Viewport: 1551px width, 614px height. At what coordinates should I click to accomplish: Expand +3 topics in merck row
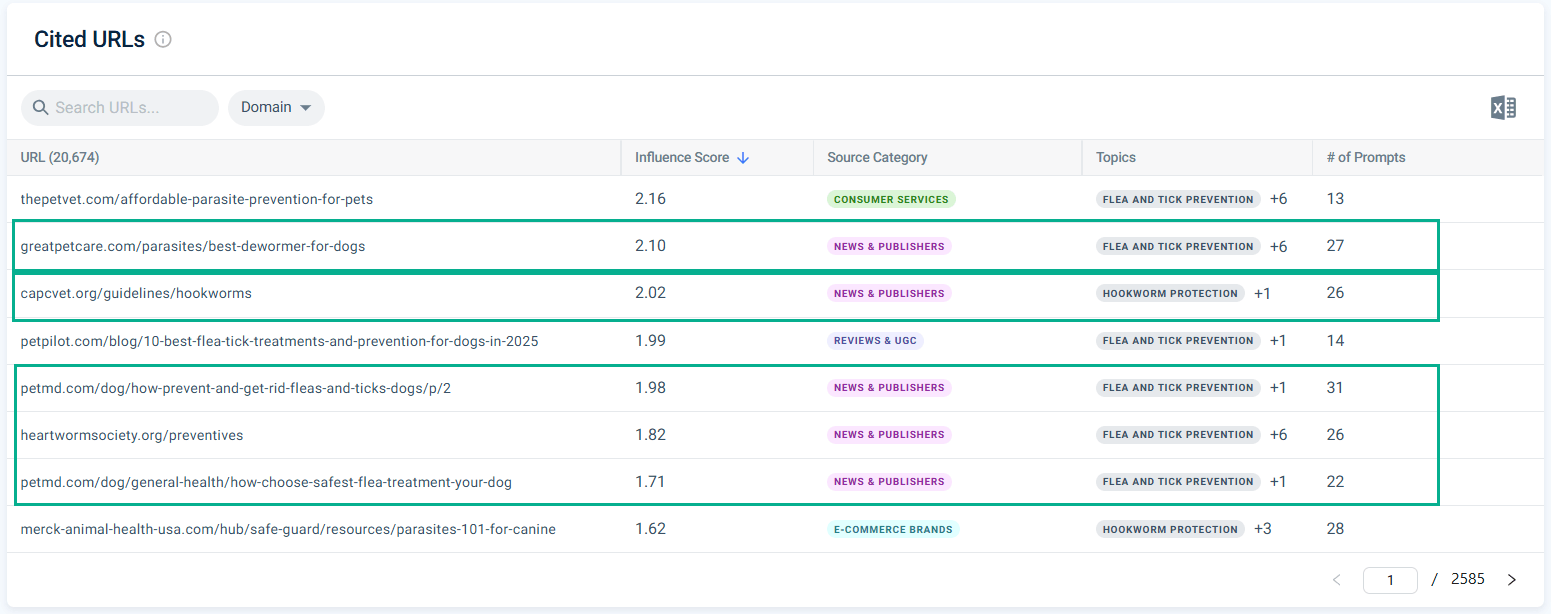coord(1263,529)
